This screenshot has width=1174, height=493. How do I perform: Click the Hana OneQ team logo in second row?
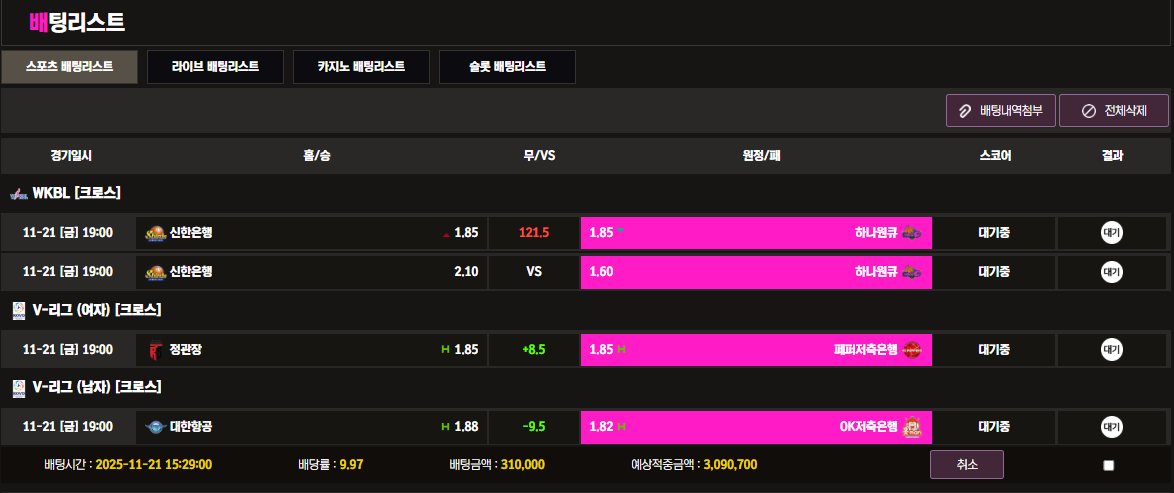(x=910, y=271)
